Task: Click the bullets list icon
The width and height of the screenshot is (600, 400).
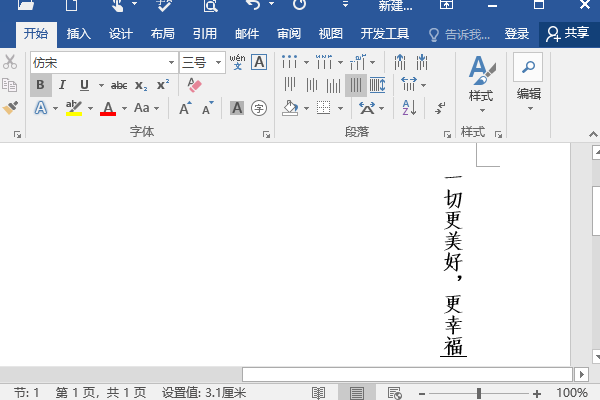Action: point(290,62)
